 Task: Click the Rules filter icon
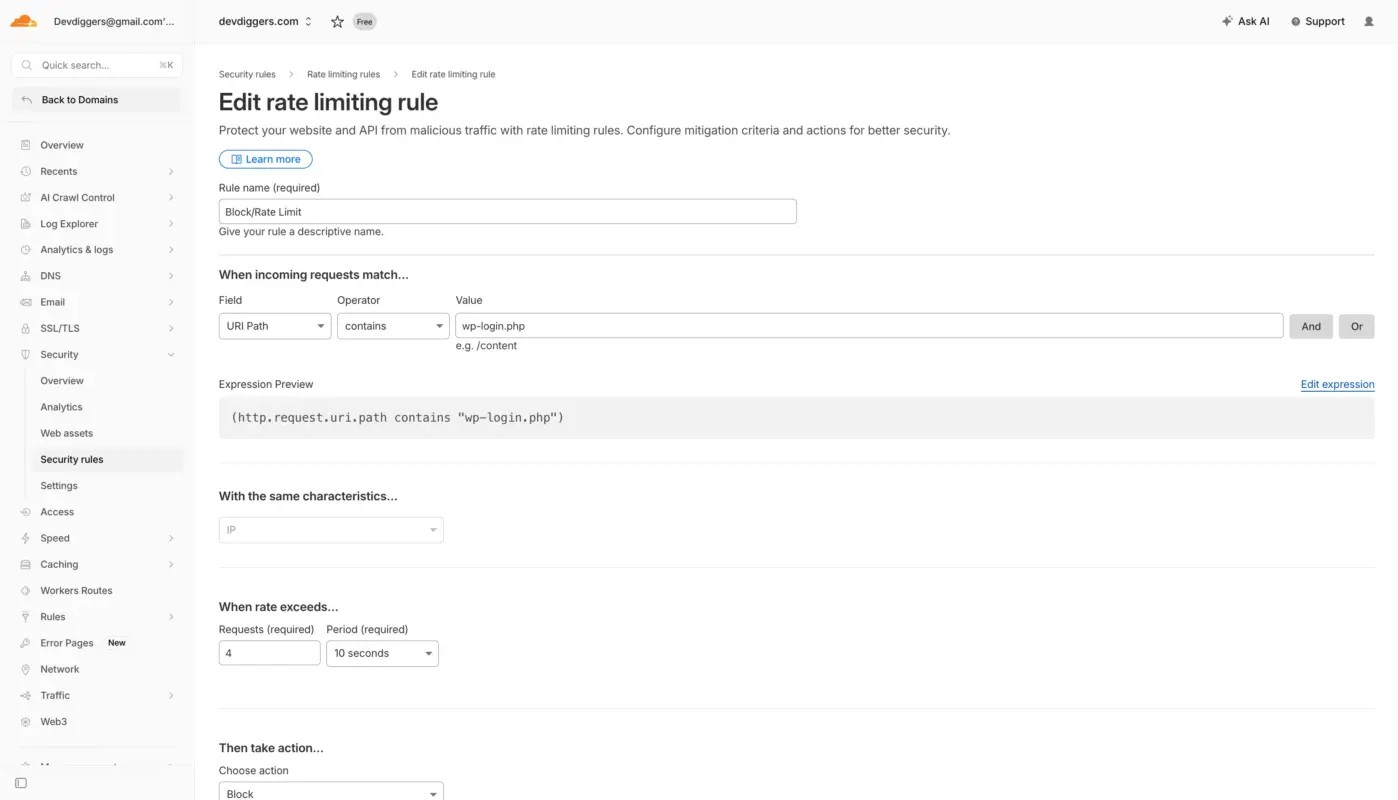click(26, 617)
